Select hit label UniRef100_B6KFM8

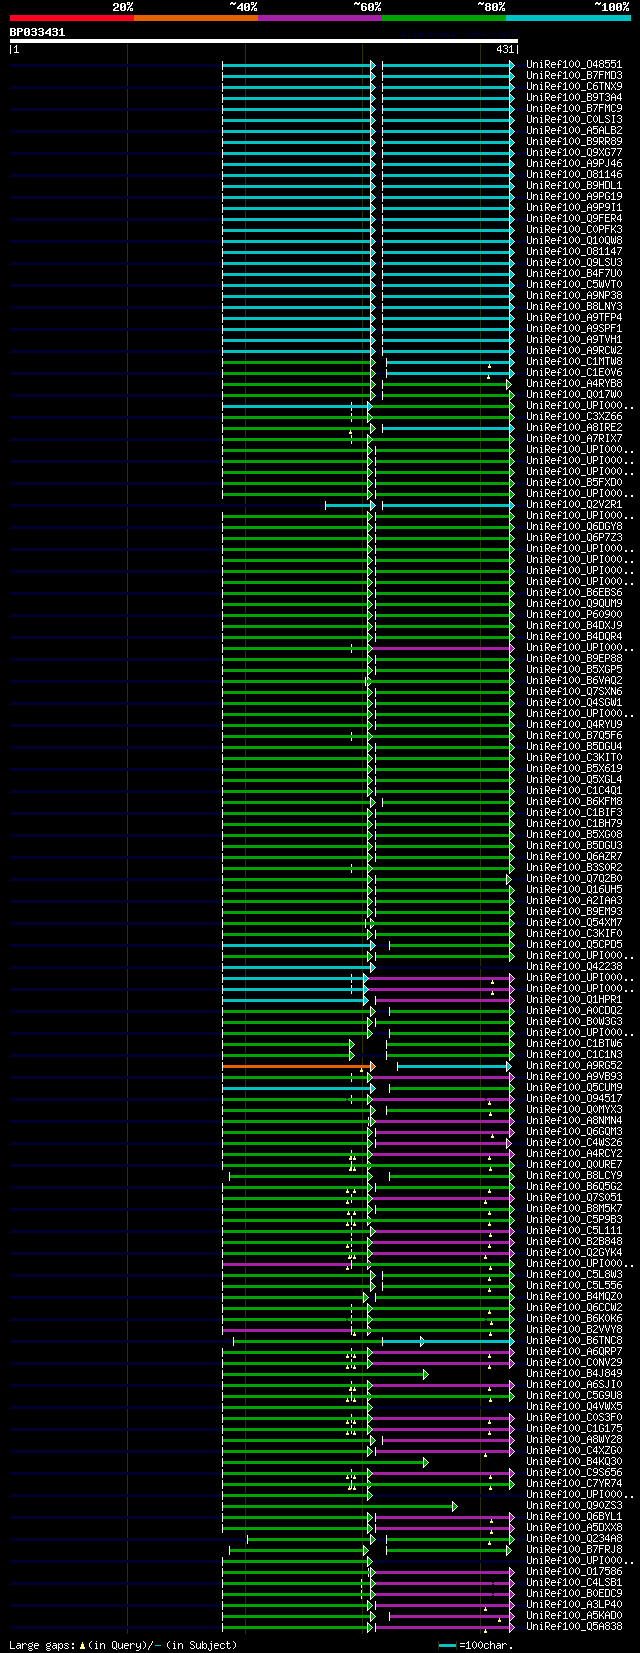click(574, 802)
